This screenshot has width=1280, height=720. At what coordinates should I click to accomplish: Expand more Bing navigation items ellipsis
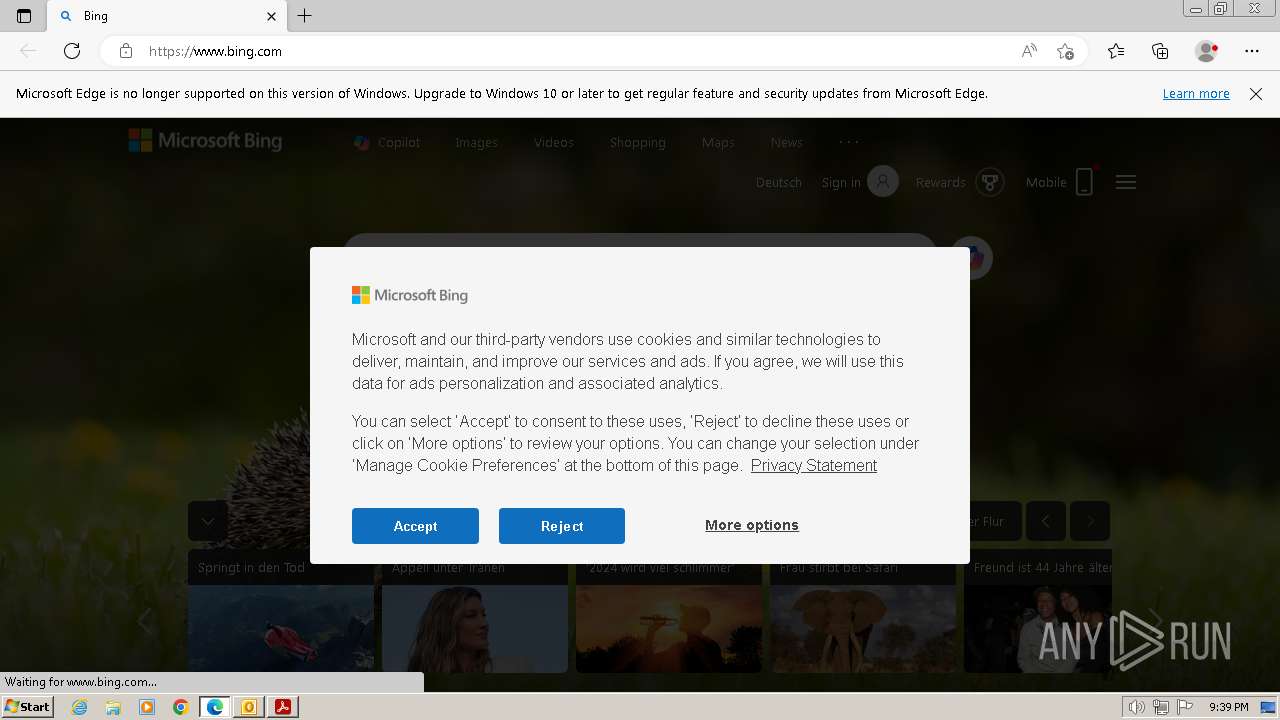pos(849,142)
